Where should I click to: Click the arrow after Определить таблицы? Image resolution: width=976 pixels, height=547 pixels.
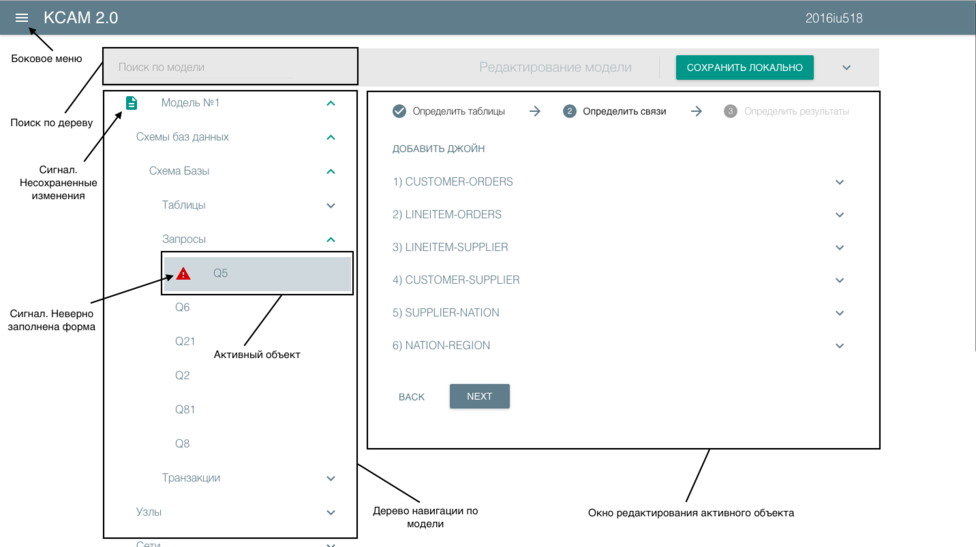tap(535, 111)
